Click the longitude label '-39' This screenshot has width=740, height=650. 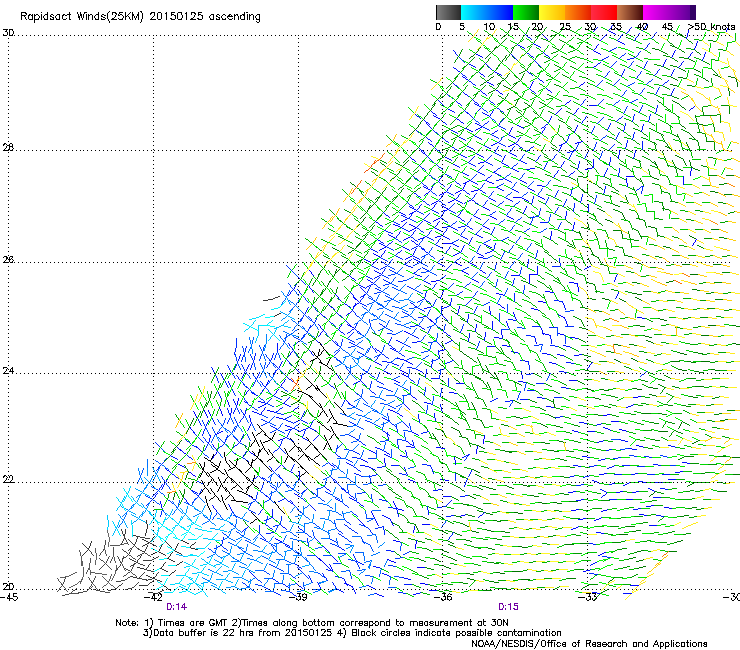click(x=298, y=597)
